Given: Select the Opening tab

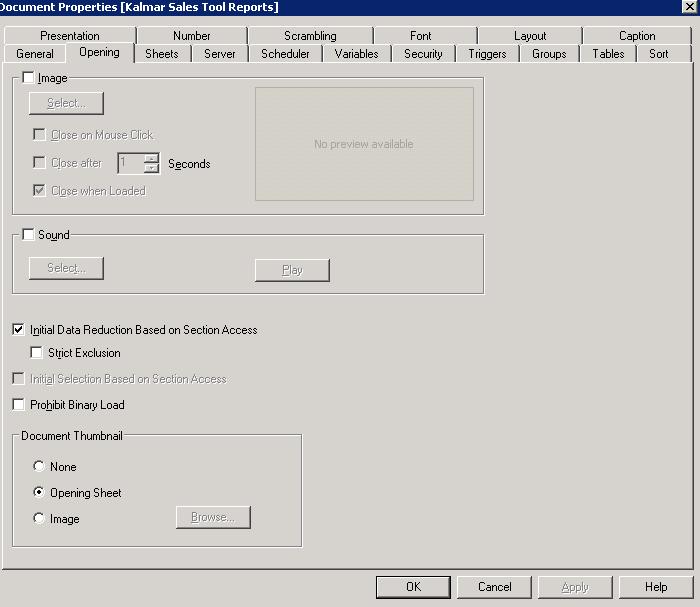Looking at the screenshot, I should tap(99, 53).
